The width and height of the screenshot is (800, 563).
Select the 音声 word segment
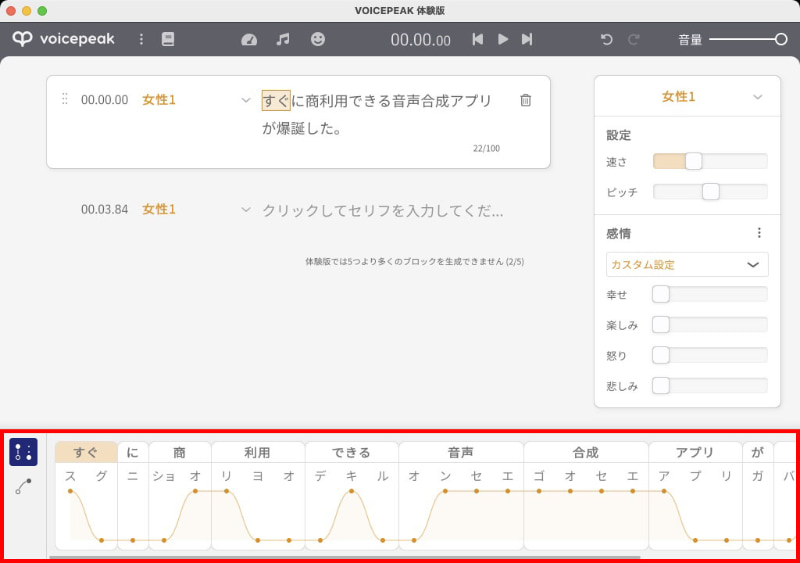tap(461, 453)
